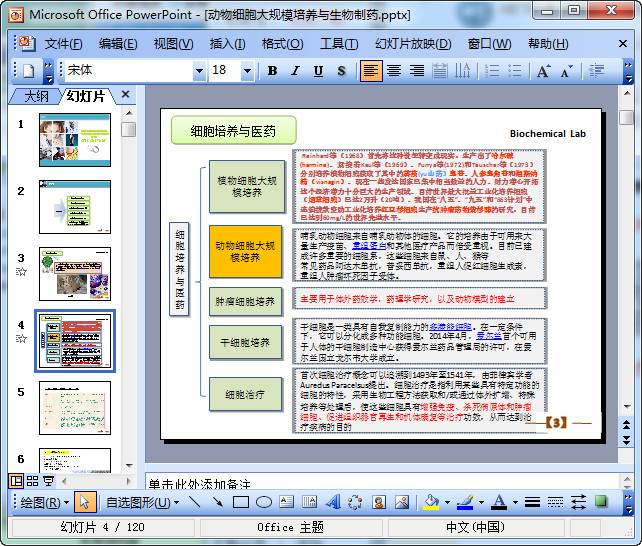The width and height of the screenshot is (642, 546).
Task: Click the fill color bucket swatch
Action: click(430, 502)
